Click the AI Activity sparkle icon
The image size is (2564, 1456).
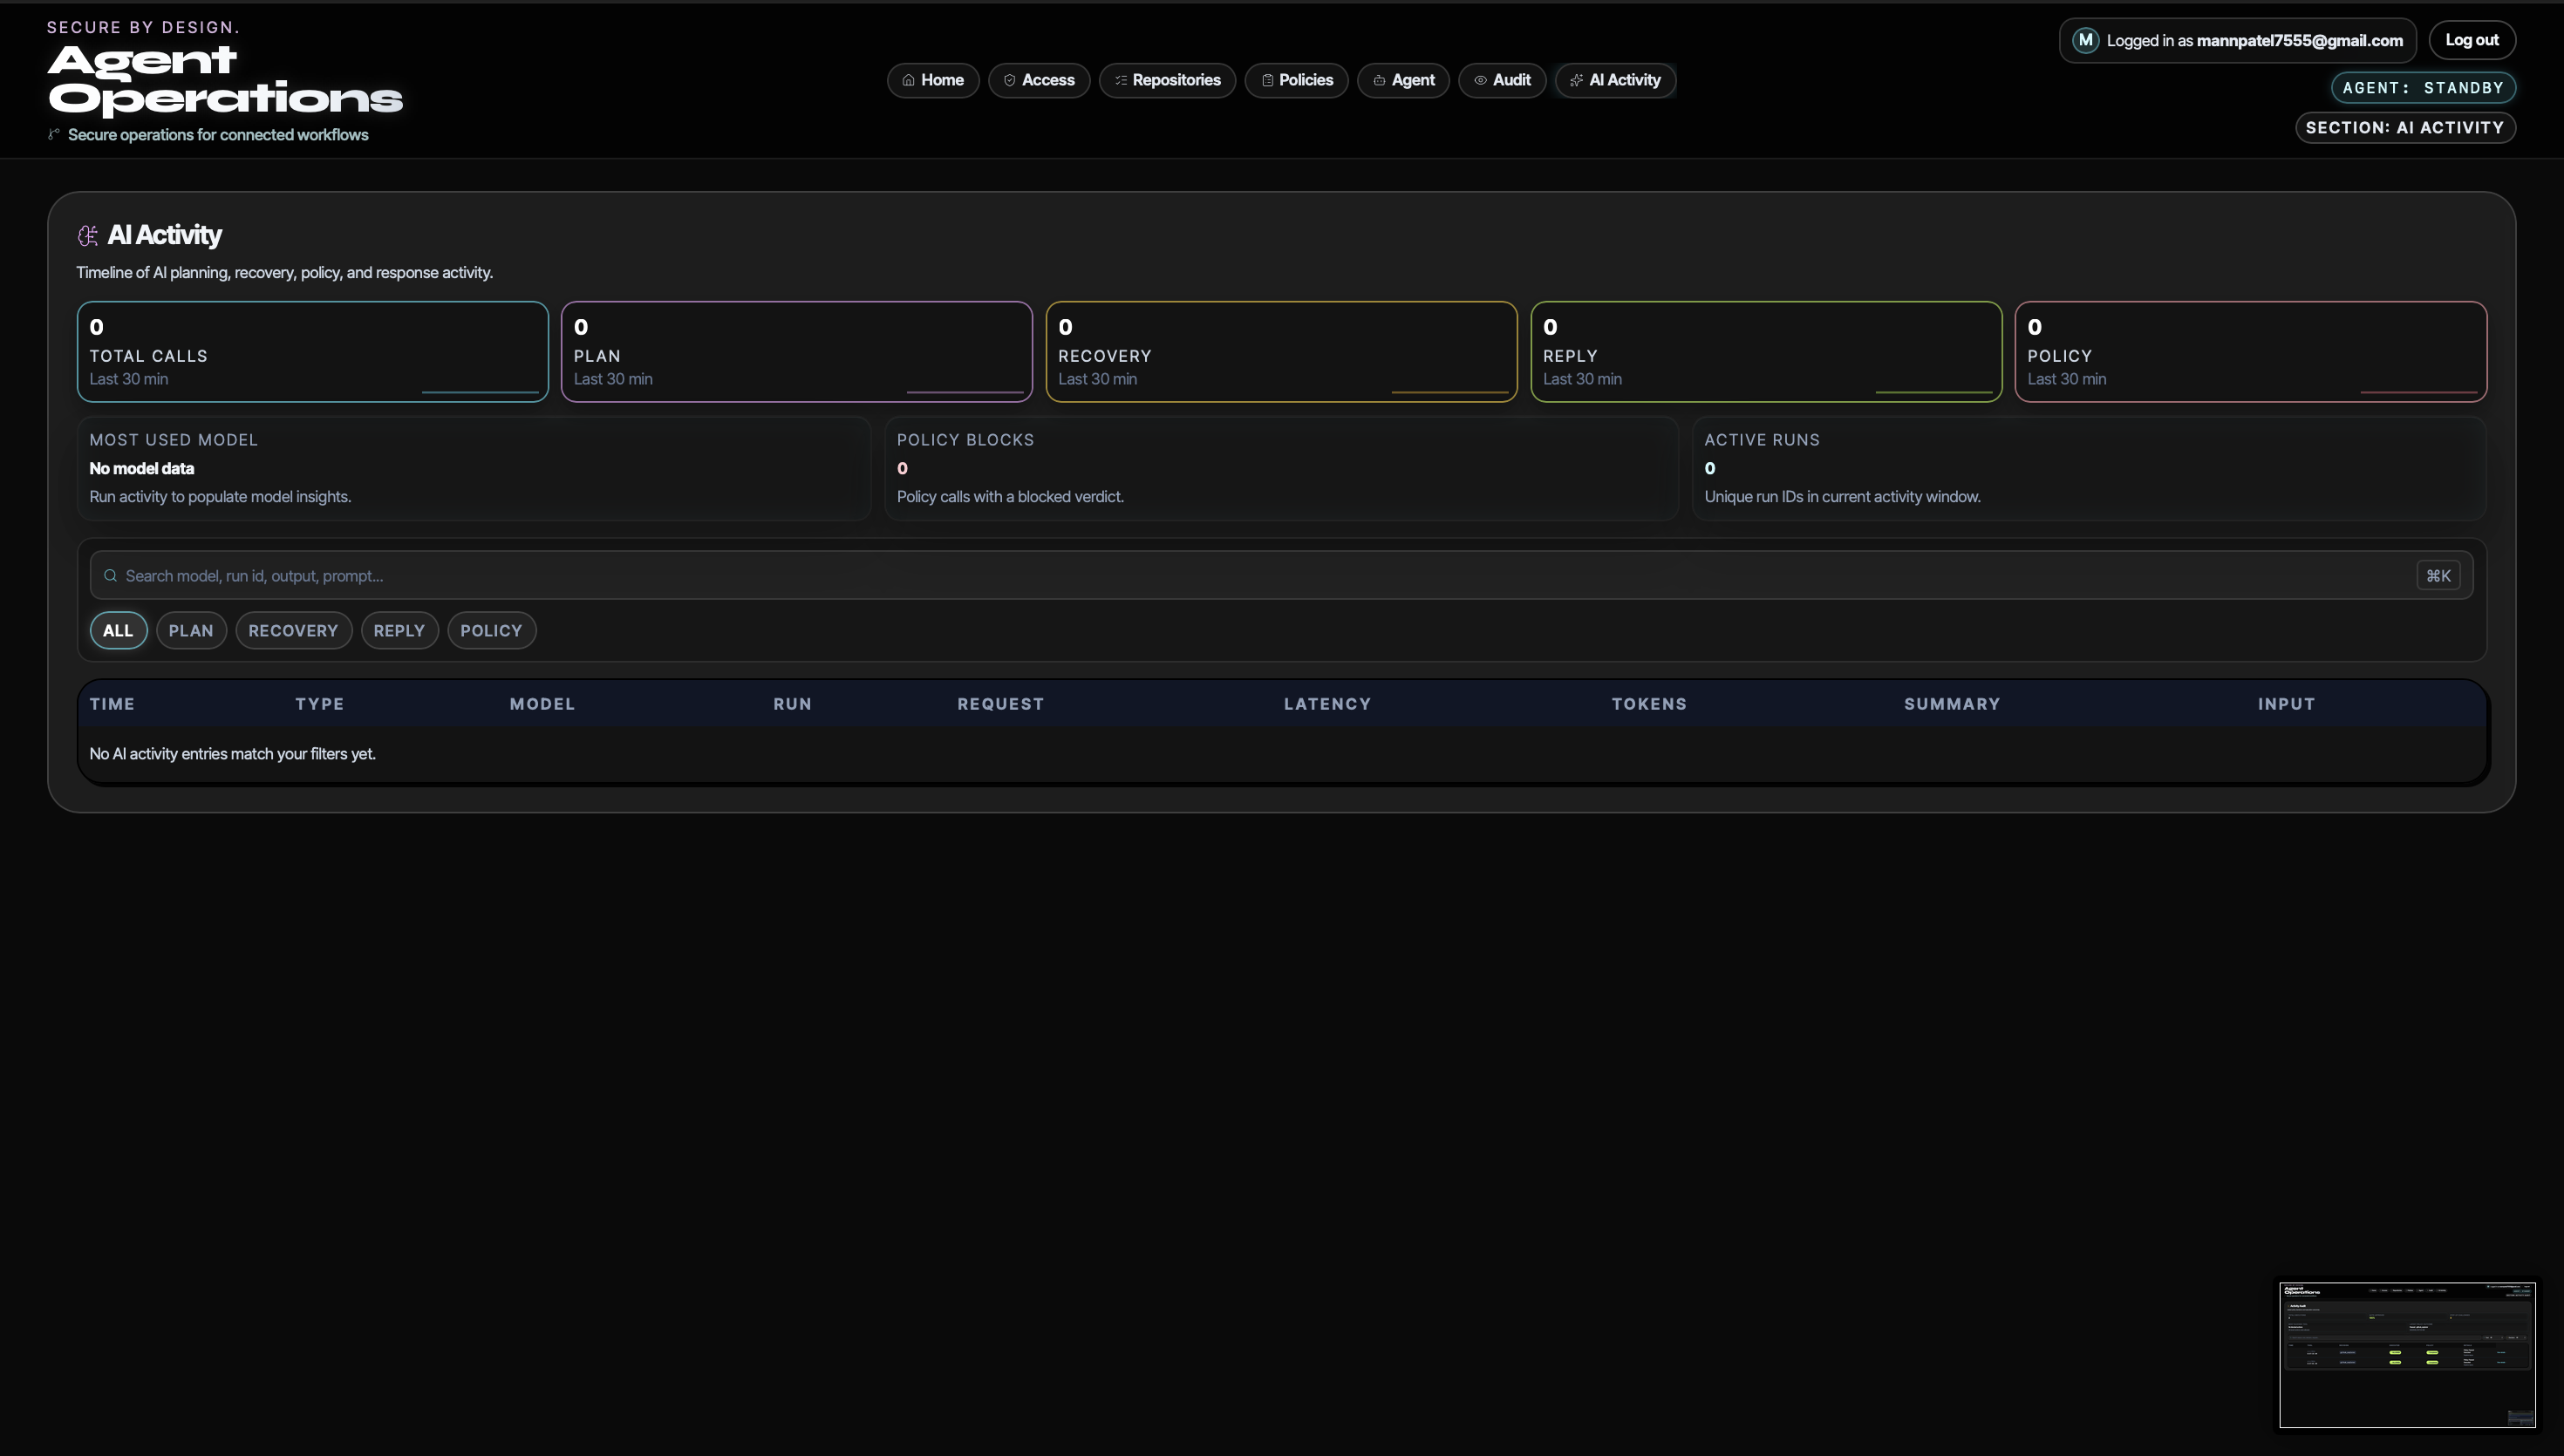tap(1576, 80)
